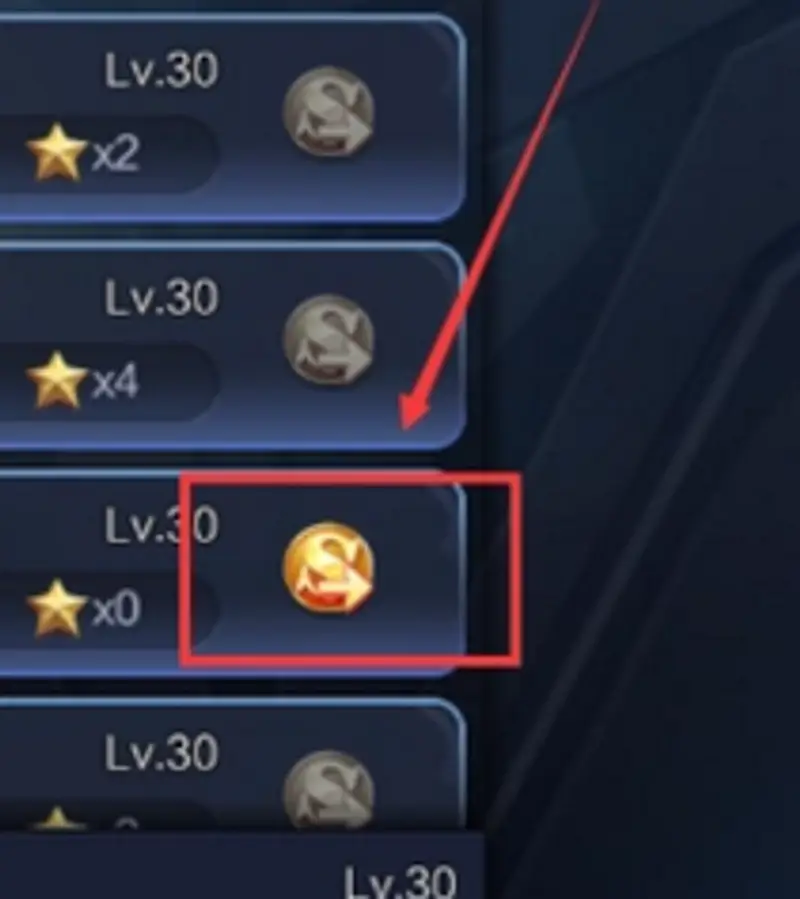Screen dimensions: 800x899
Task: Click the Lv.30 text in the bottom bar
Action: click(x=400, y=882)
